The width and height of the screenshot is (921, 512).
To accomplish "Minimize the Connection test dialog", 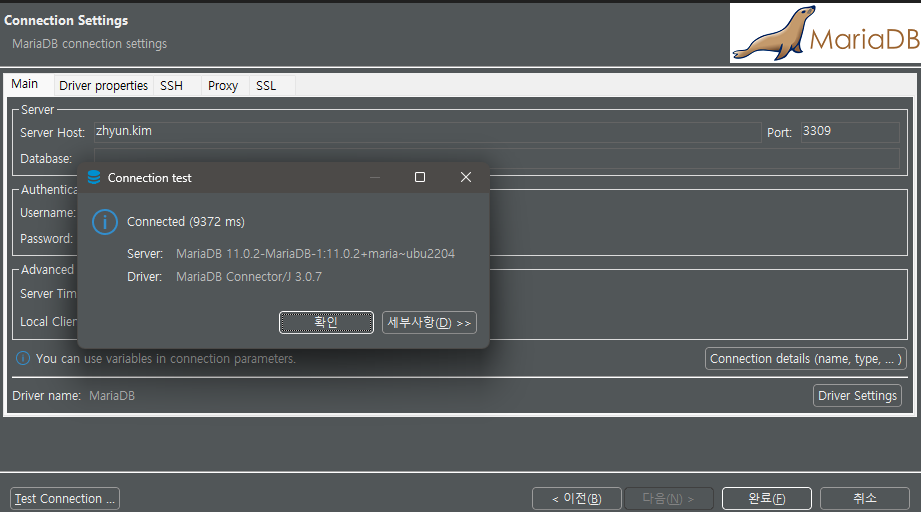I will point(375,177).
